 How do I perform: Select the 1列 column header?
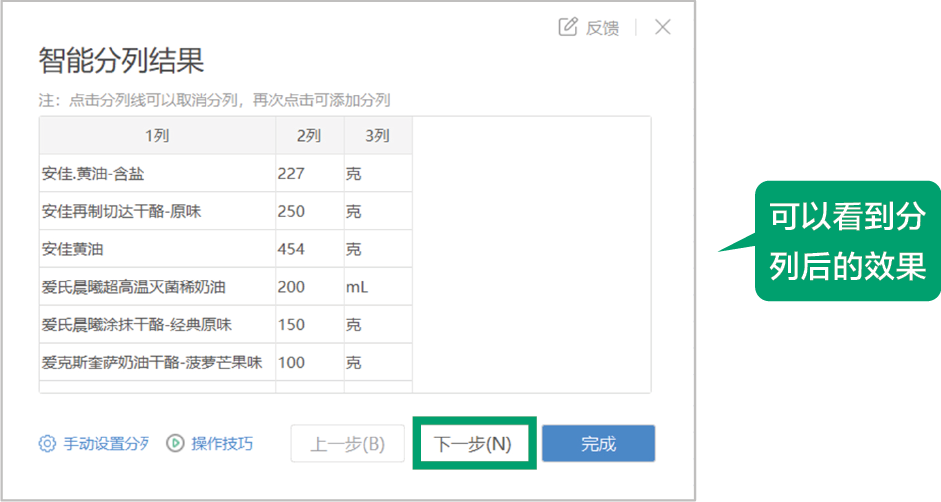[157, 136]
